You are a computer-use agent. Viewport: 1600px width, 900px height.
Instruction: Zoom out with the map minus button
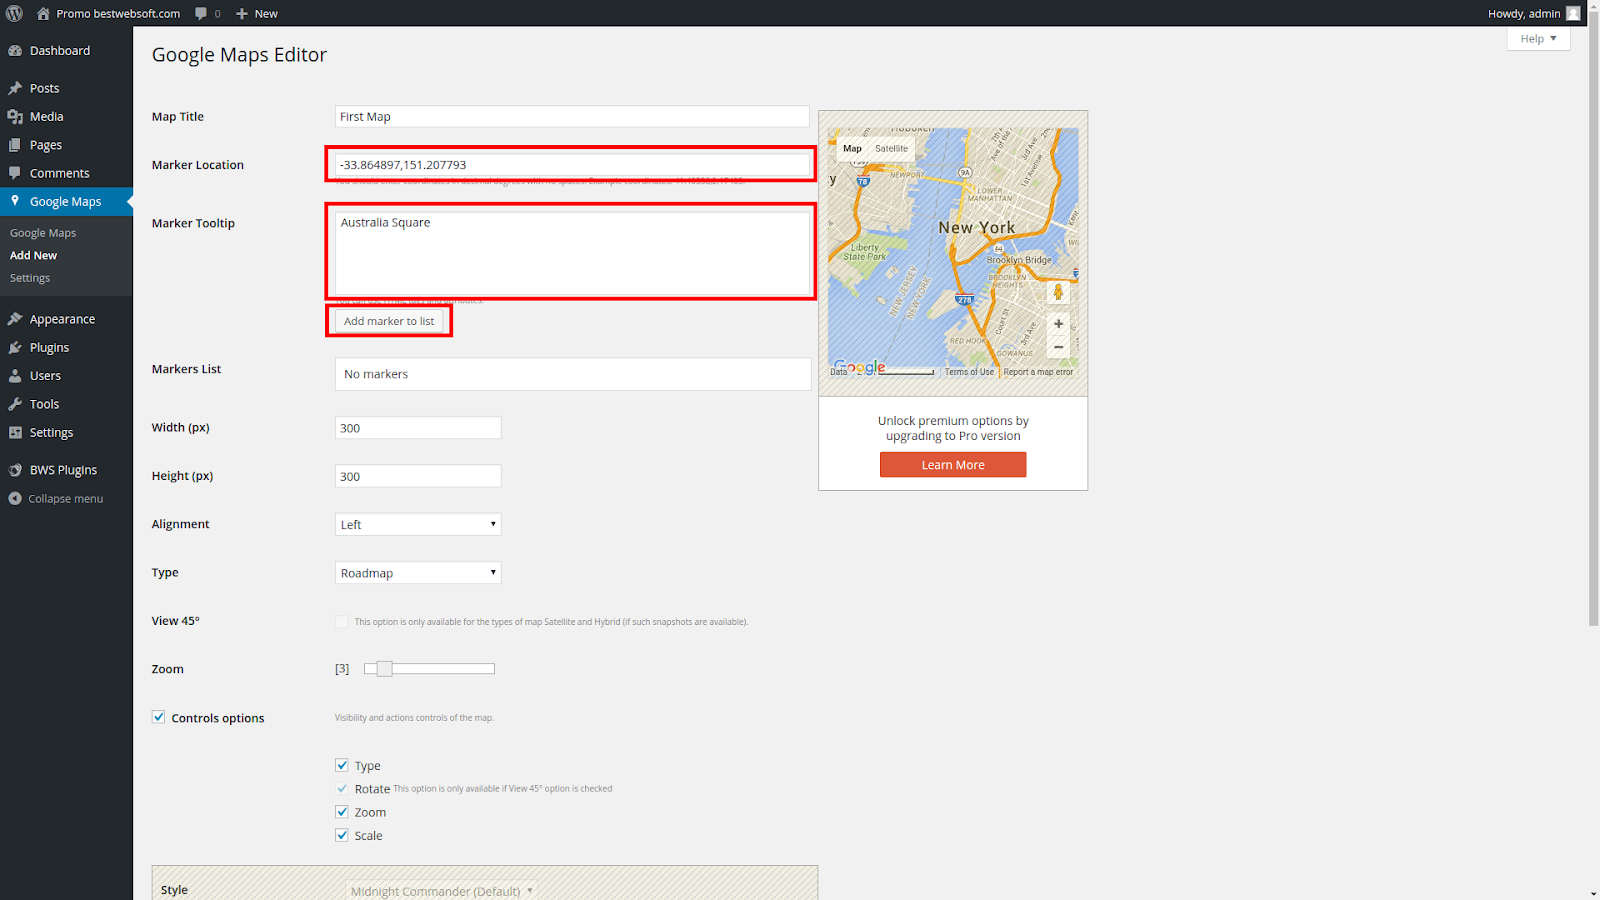pos(1058,347)
